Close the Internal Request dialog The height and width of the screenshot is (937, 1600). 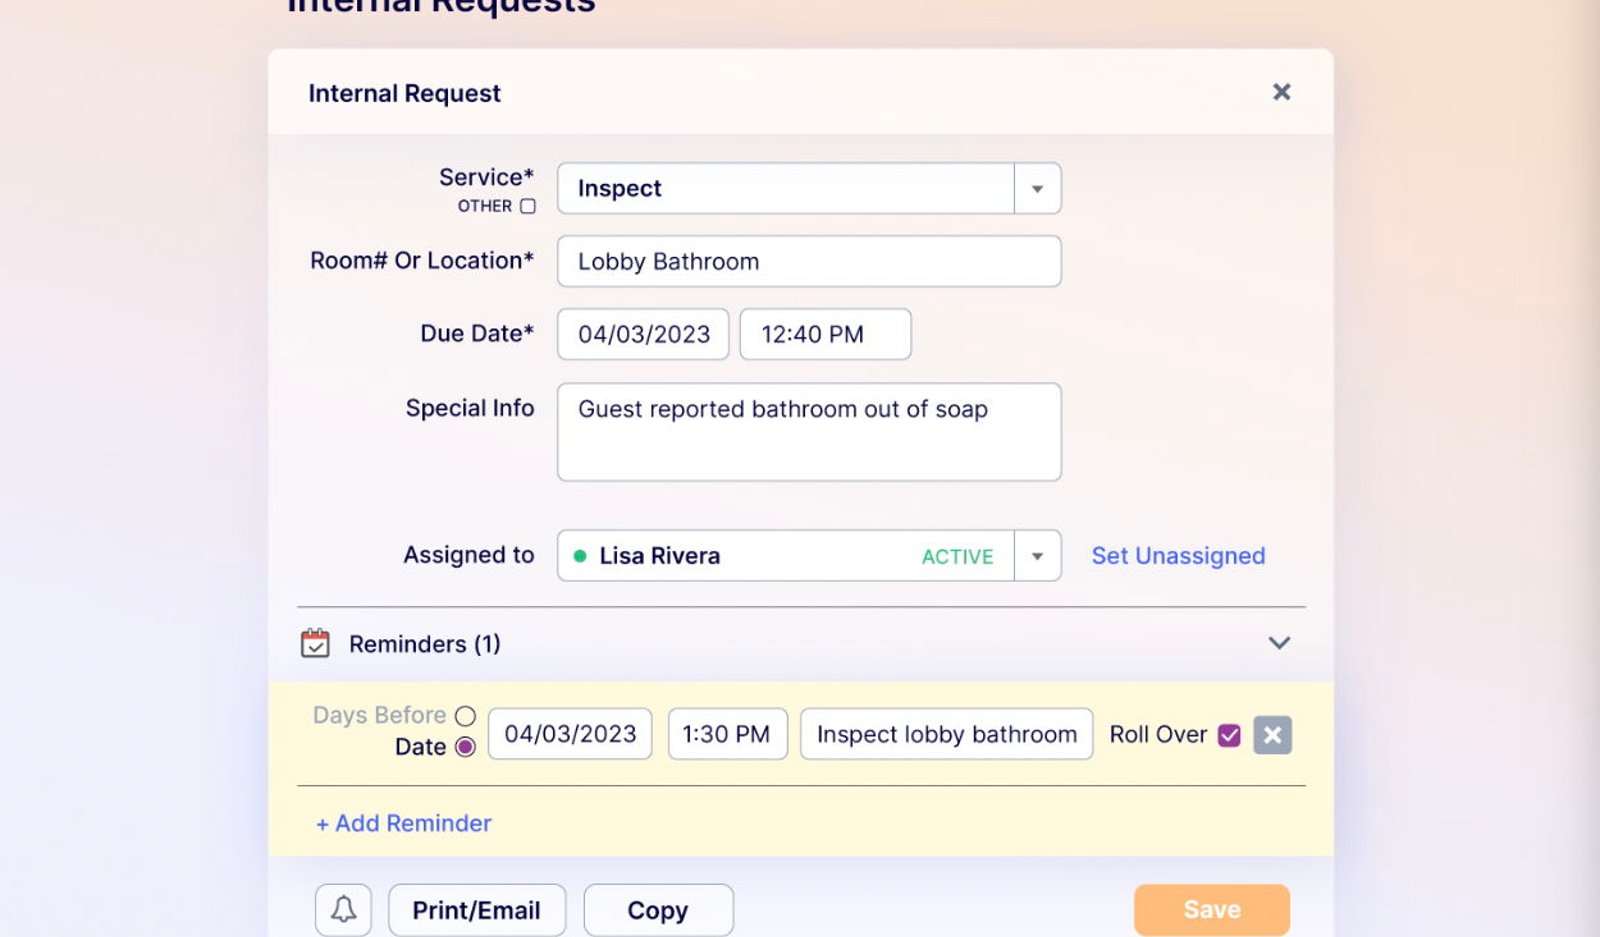point(1281,92)
